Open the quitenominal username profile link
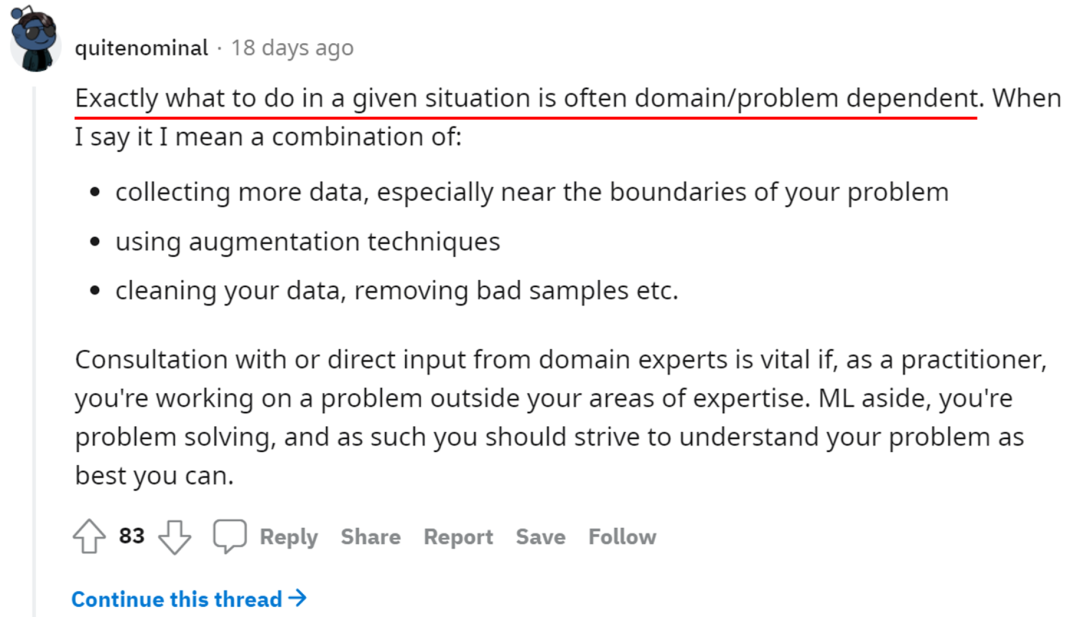Image resolution: width=1080 pixels, height=617 pixels. 141,47
